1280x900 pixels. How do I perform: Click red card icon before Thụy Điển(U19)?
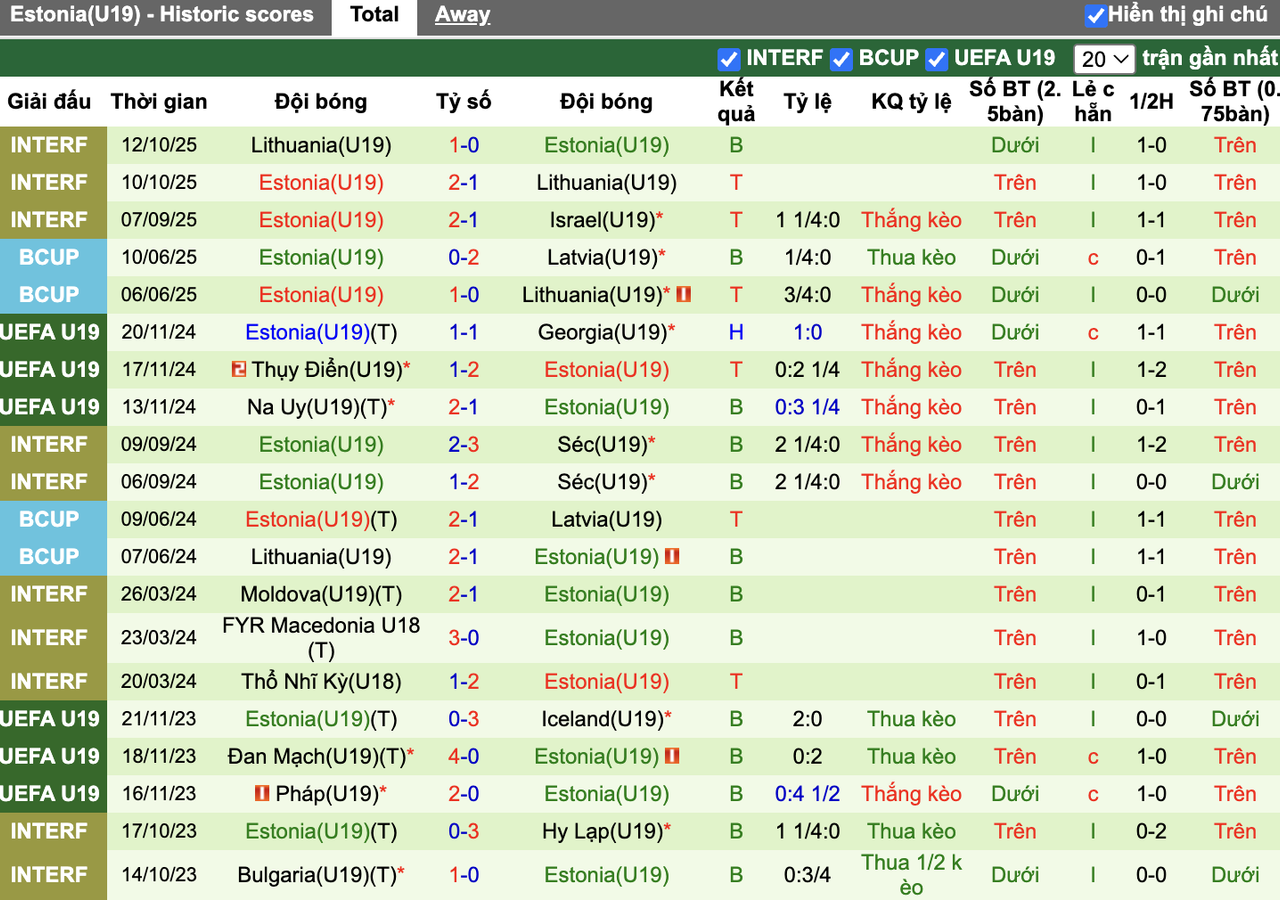[x=238, y=370]
